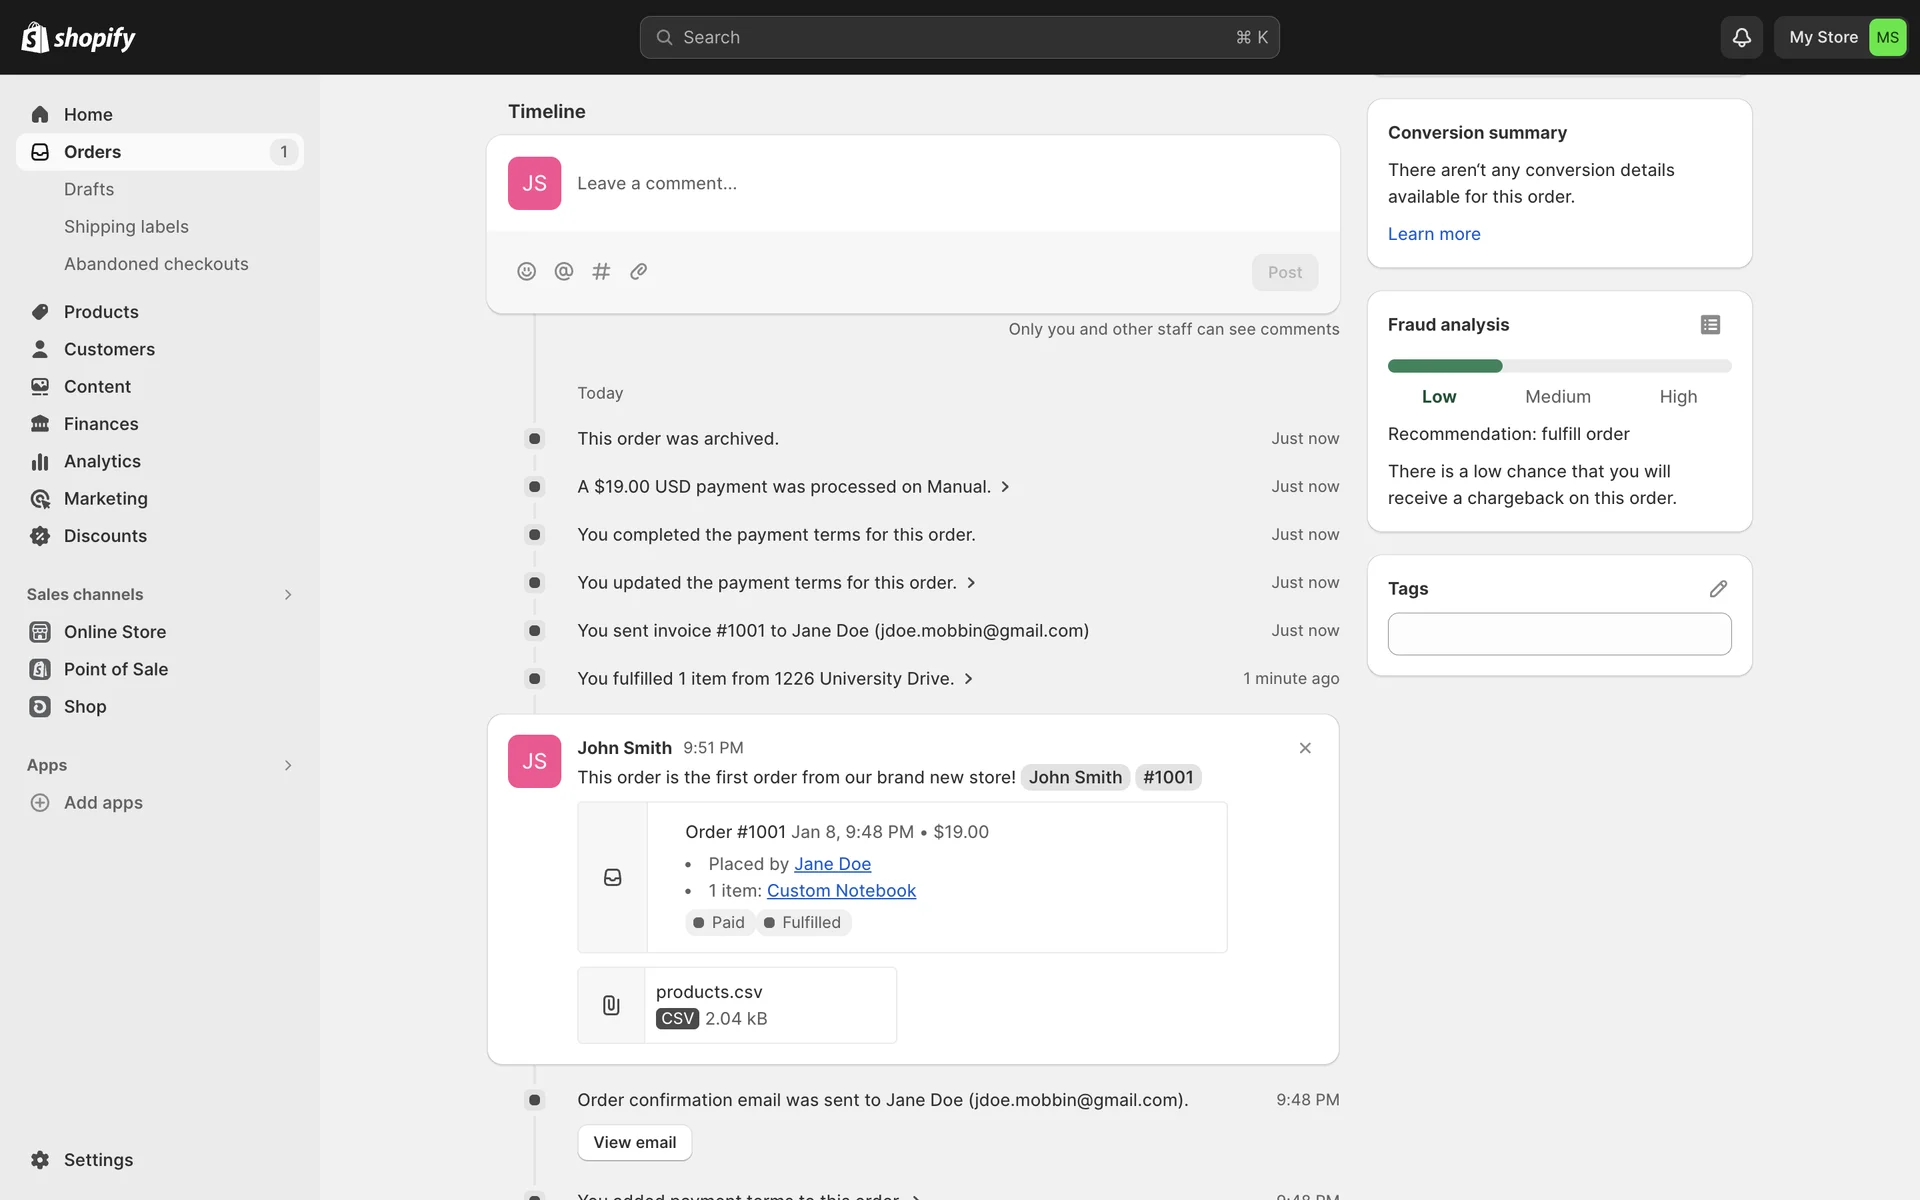Click the View email button
The width and height of the screenshot is (1920, 1200).
[x=634, y=1142]
